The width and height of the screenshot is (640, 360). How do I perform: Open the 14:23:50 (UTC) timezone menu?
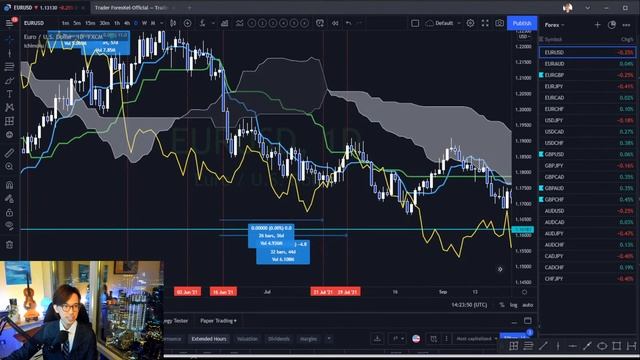coord(469,305)
